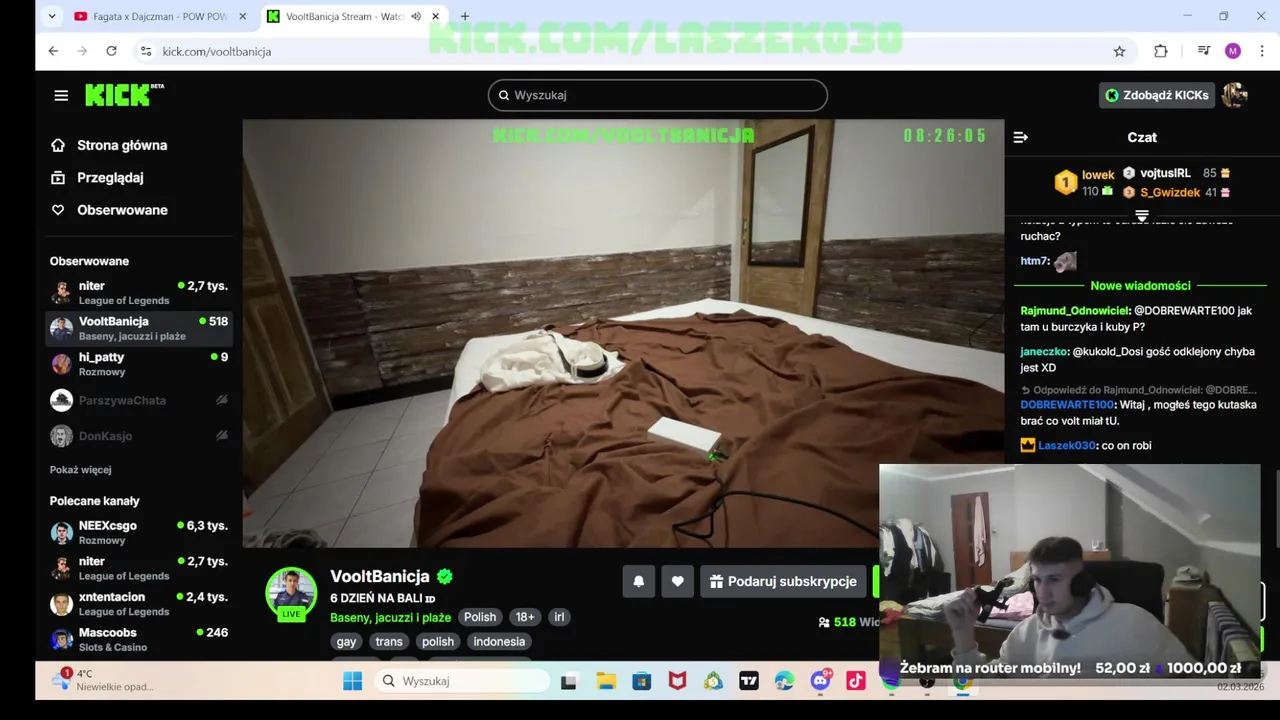Open the offline ParszywaChata channel
This screenshot has height=720, width=1280.
tap(140, 400)
